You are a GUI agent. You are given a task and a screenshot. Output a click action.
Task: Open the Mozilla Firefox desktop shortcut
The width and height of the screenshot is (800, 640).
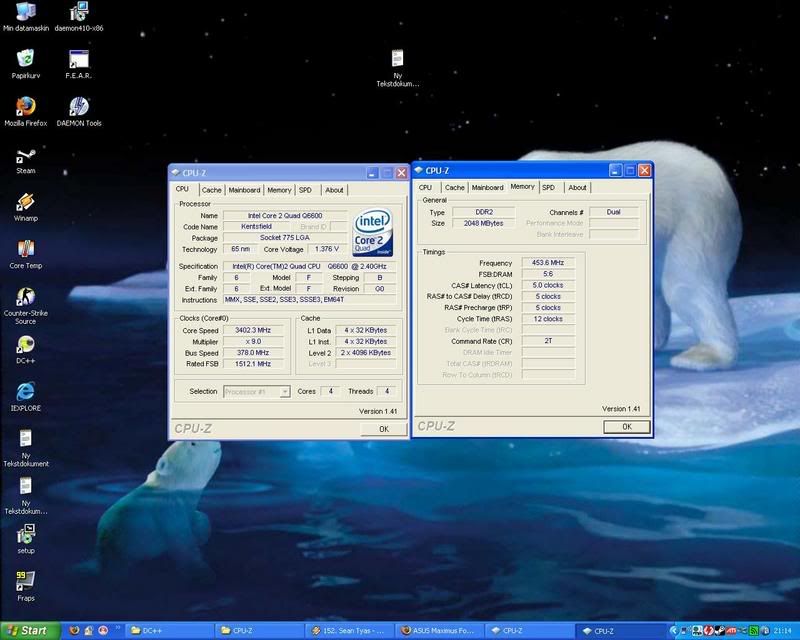(x=26, y=112)
